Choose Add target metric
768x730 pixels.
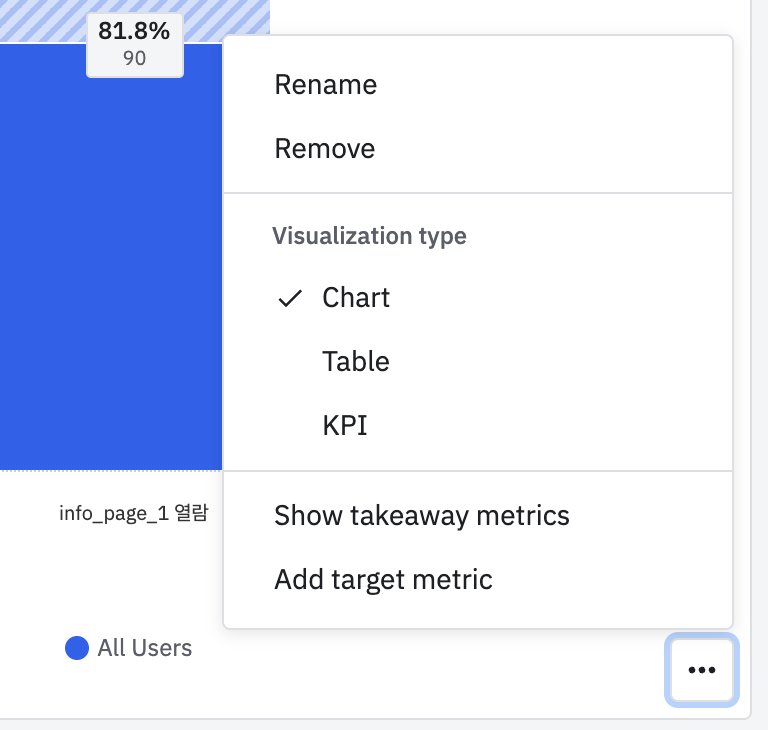point(478,579)
